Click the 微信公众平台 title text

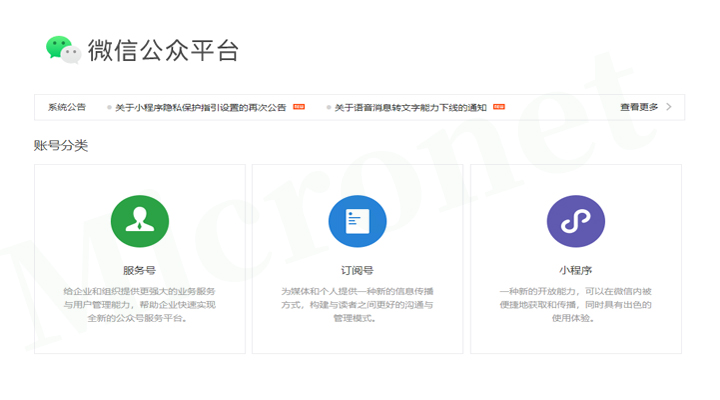pos(163,50)
